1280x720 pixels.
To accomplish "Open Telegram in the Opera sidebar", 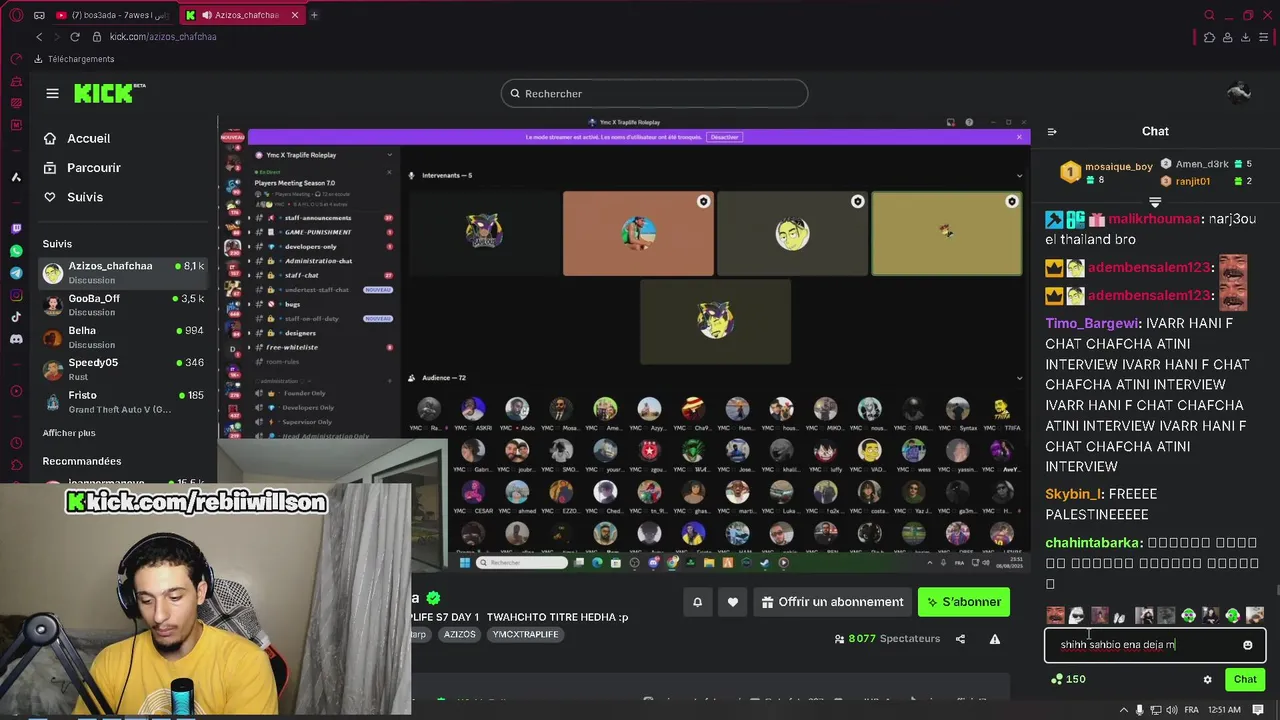I will [x=16, y=273].
